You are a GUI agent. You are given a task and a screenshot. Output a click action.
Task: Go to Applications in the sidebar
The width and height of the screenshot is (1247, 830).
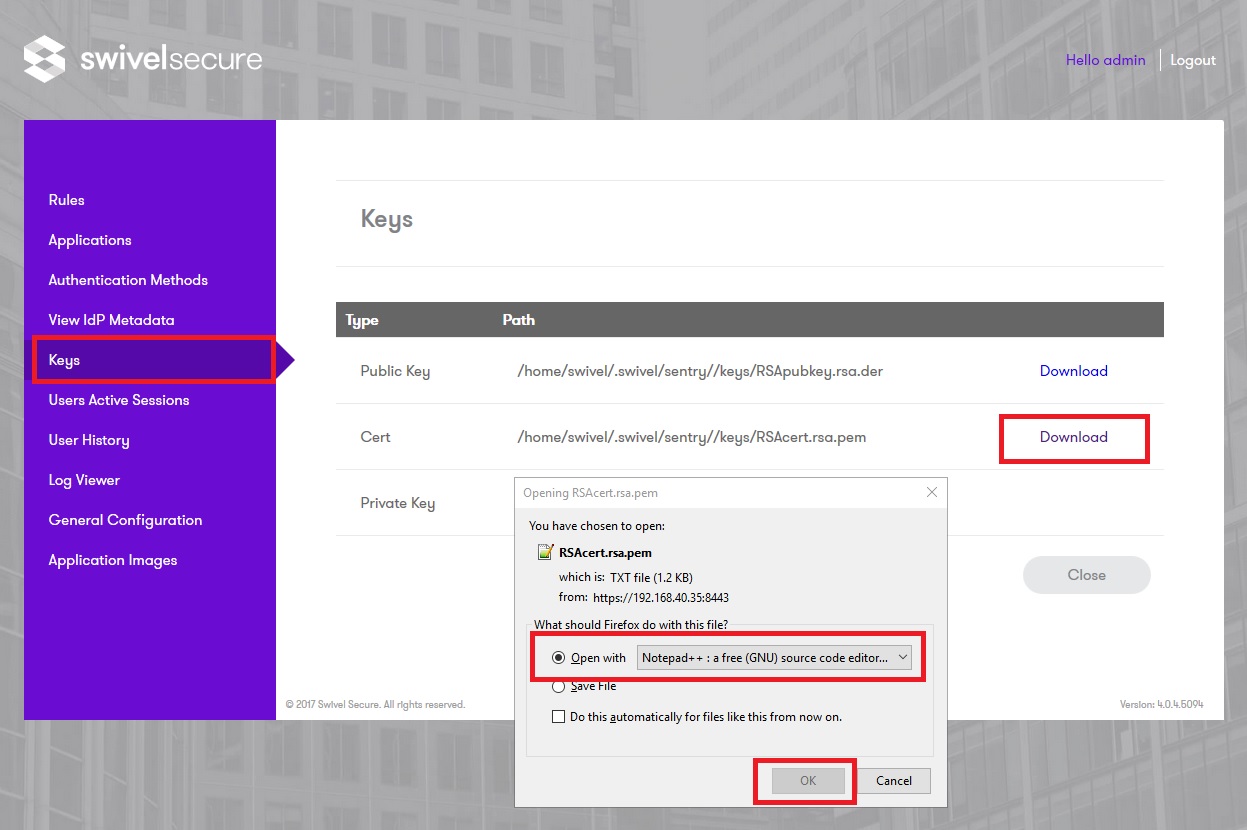(90, 240)
